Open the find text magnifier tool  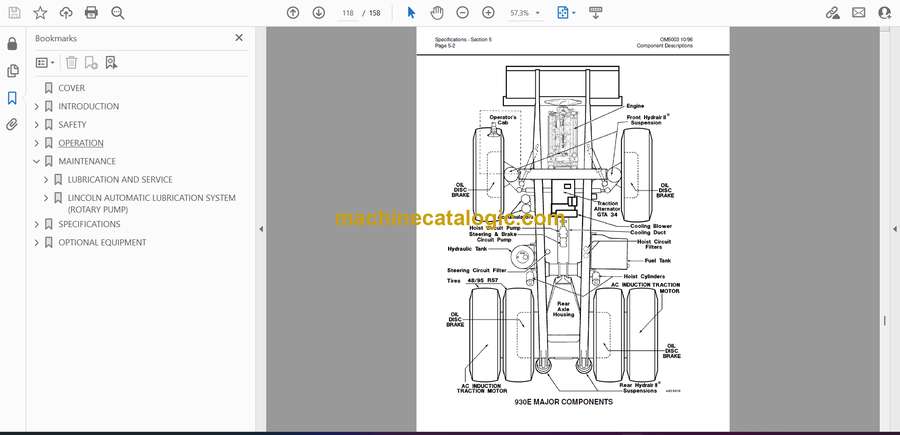[118, 13]
